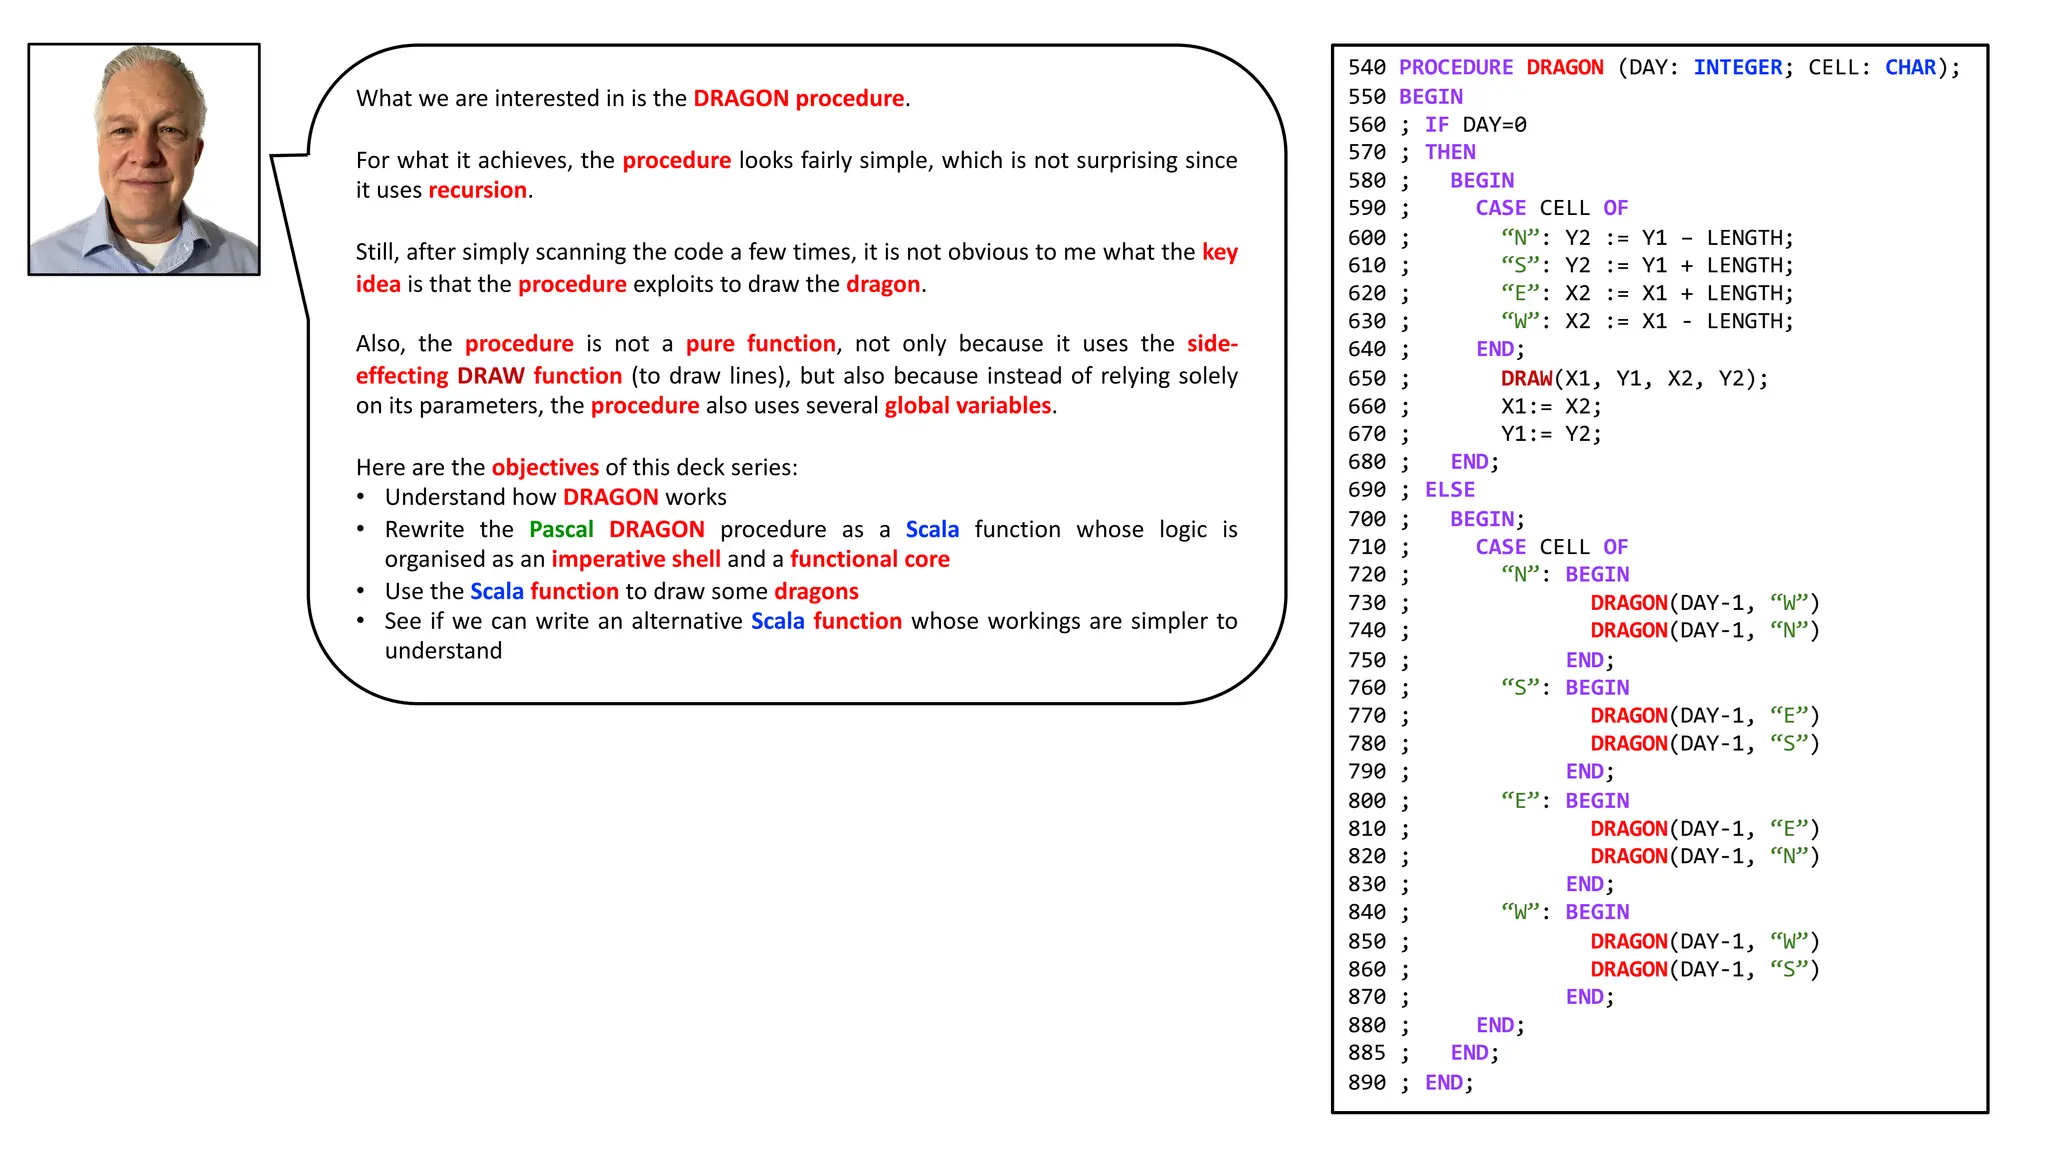Click the bullet 'Use the Scala function to draw some dragons'
Screen dimensions: 2048x1152
(622, 592)
